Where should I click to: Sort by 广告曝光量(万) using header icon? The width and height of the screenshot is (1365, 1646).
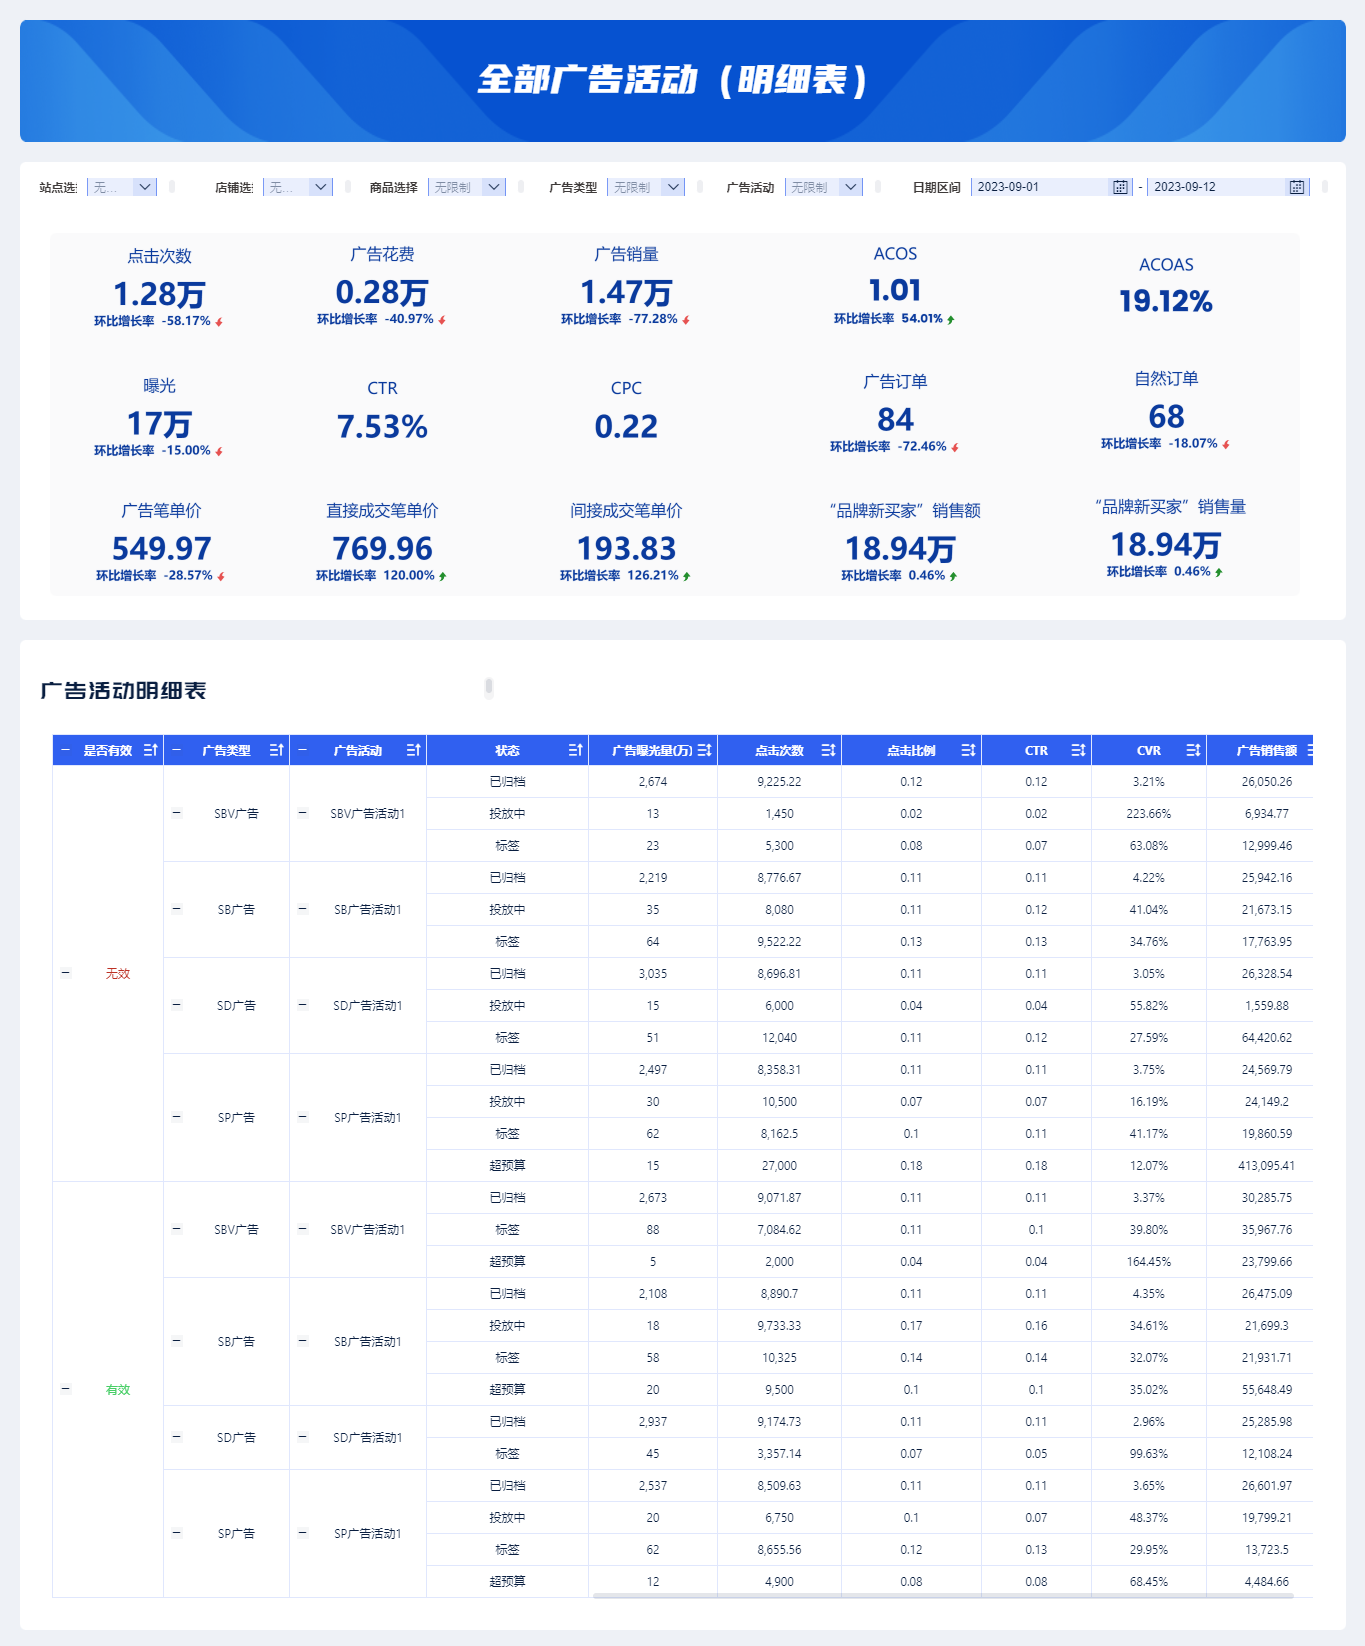[705, 750]
